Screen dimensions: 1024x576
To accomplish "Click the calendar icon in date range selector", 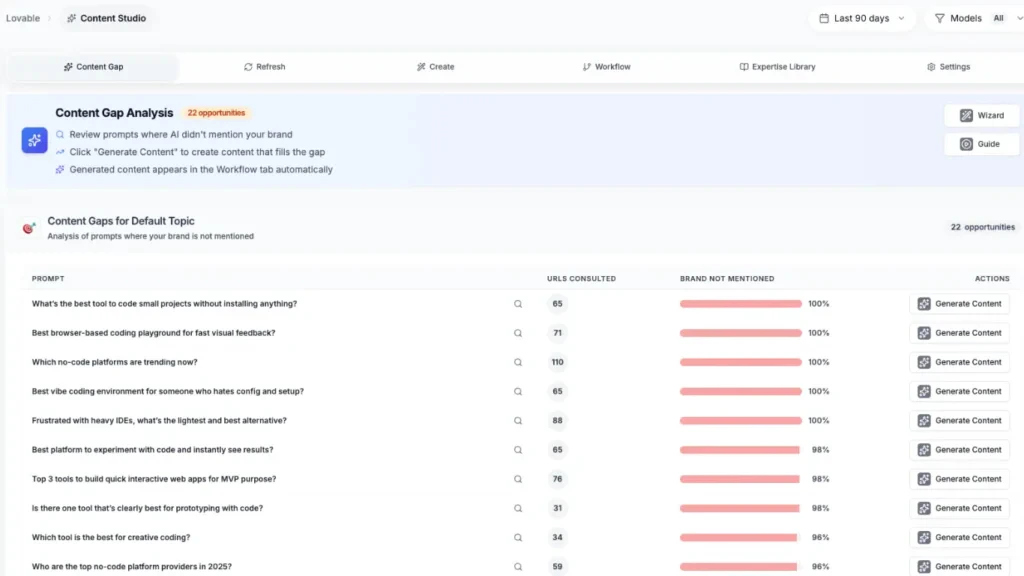I will (824, 18).
